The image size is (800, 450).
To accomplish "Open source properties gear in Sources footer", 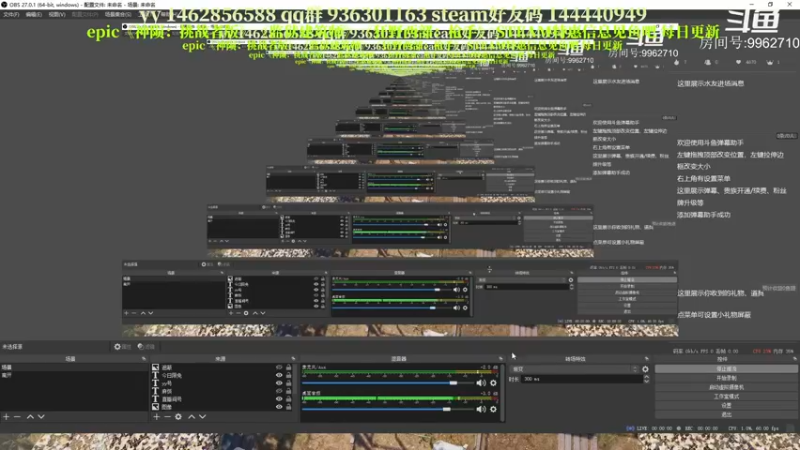I will click(178, 417).
